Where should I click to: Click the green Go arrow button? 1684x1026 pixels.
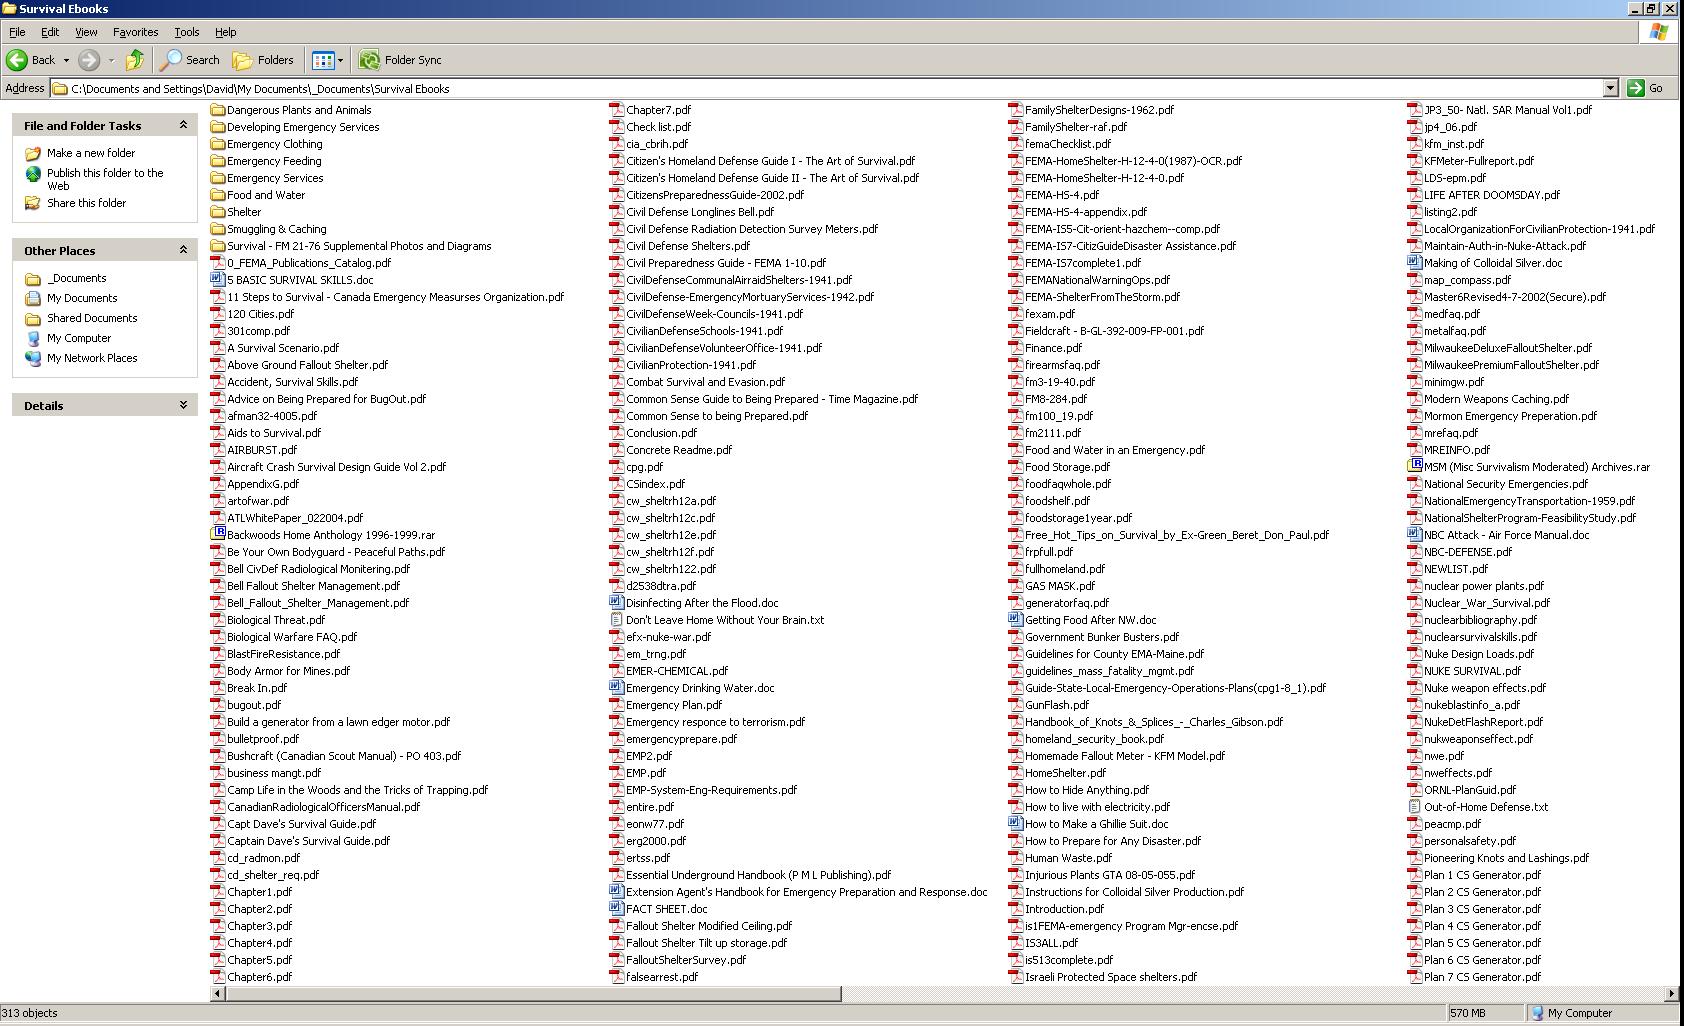[1636, 88]
